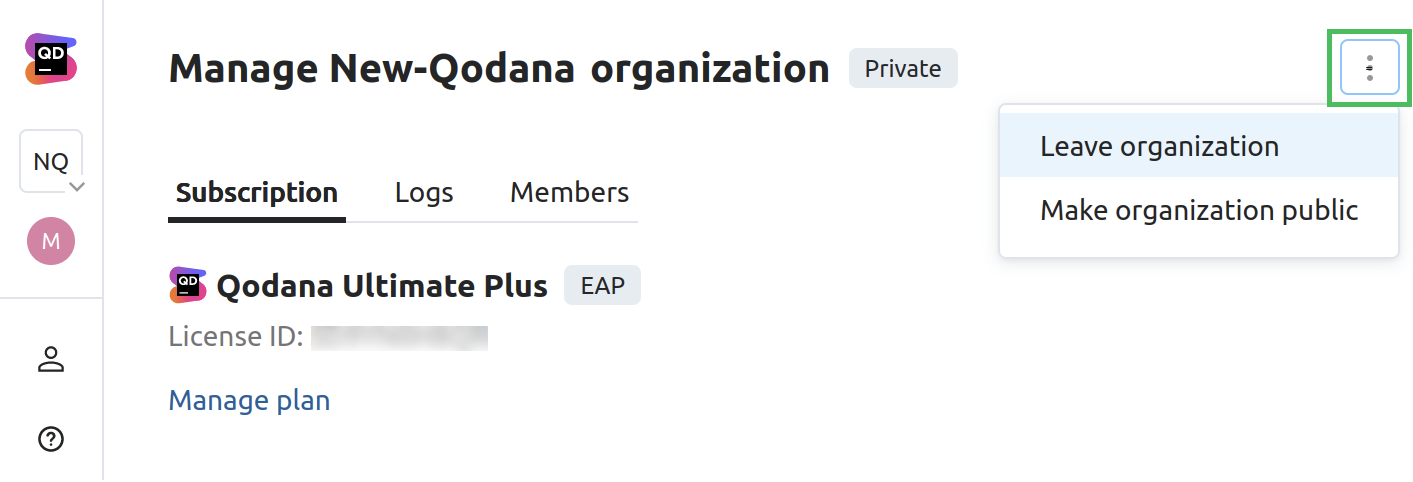
Task: Click the Qodana logo in the sidebar
Action: pos(51,58)
